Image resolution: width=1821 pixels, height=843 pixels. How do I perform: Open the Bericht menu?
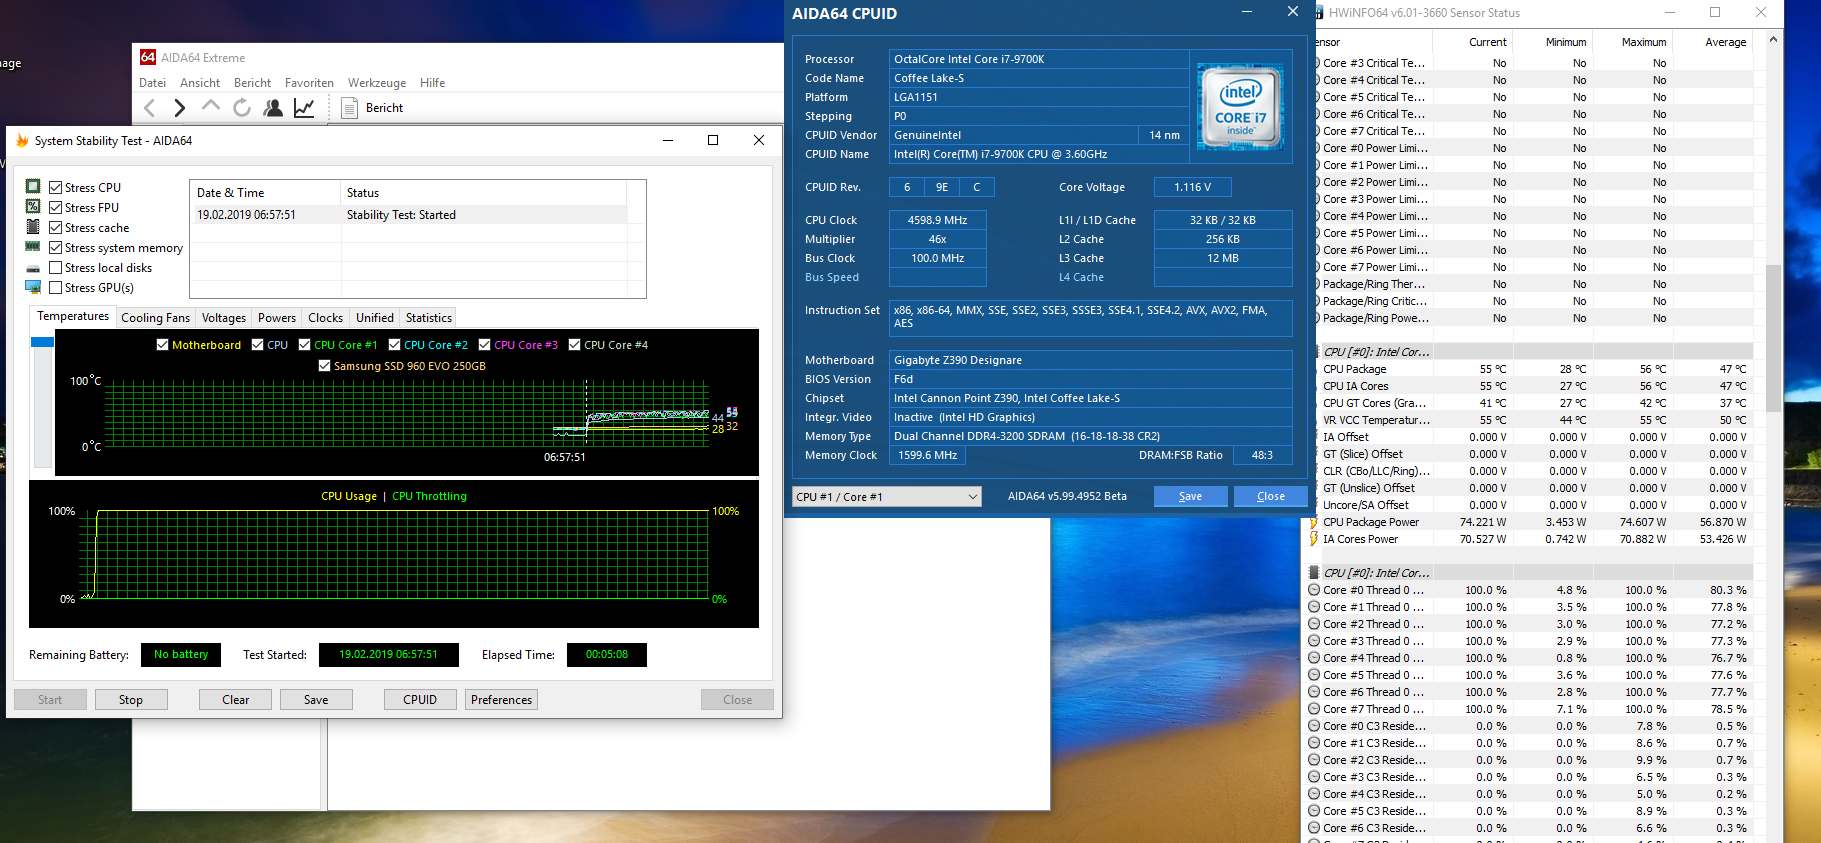(252, 83)
